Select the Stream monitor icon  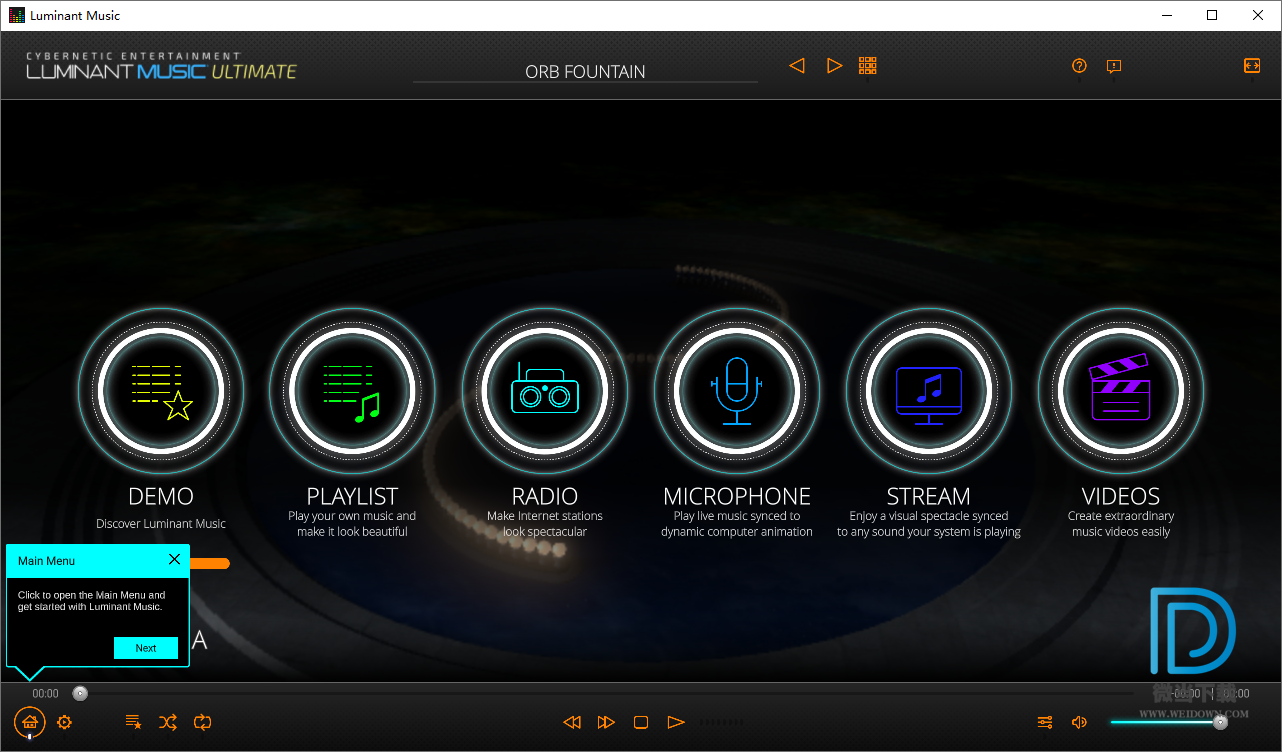tap(929, 390)
